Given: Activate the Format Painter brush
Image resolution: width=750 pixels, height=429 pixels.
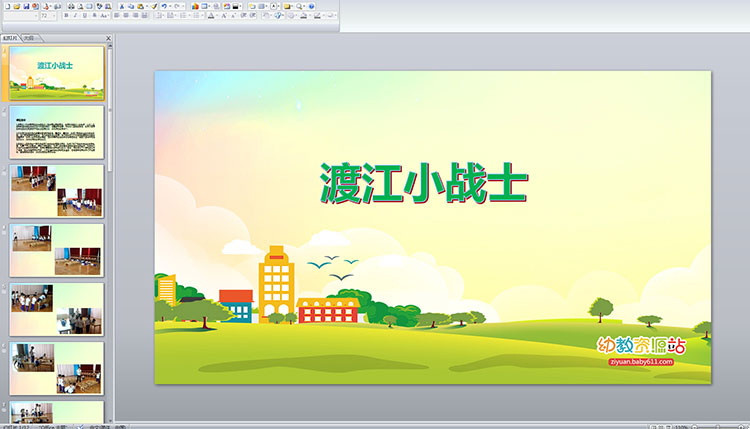Looking at the screenshot, I should (x=154, y=6).
